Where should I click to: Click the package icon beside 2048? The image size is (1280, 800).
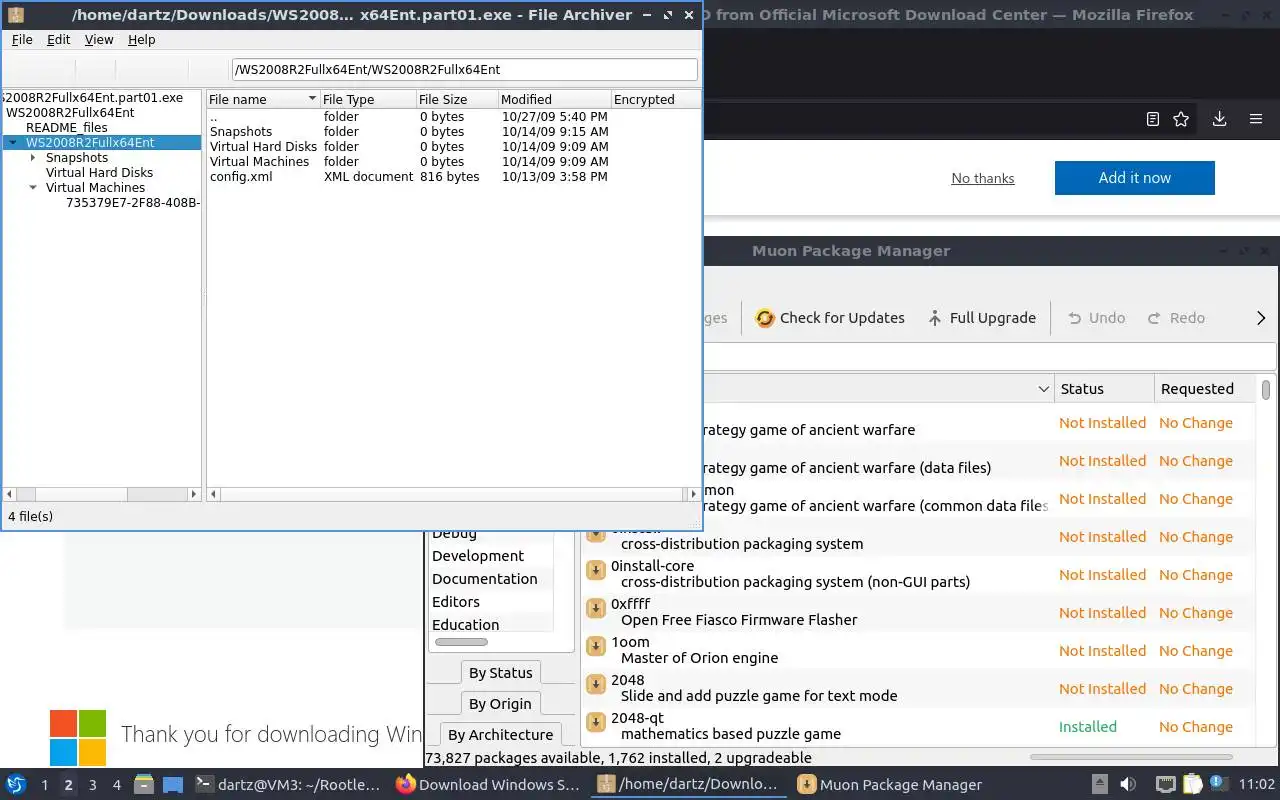tap(595, 683)
